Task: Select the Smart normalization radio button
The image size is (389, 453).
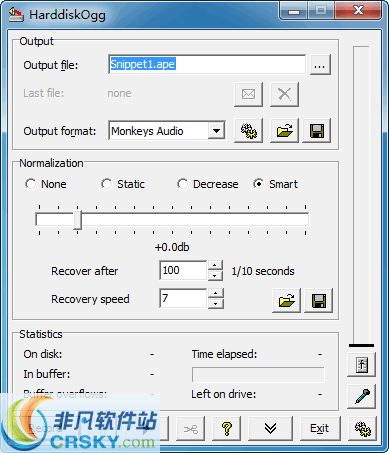Action: click(258, 184)
